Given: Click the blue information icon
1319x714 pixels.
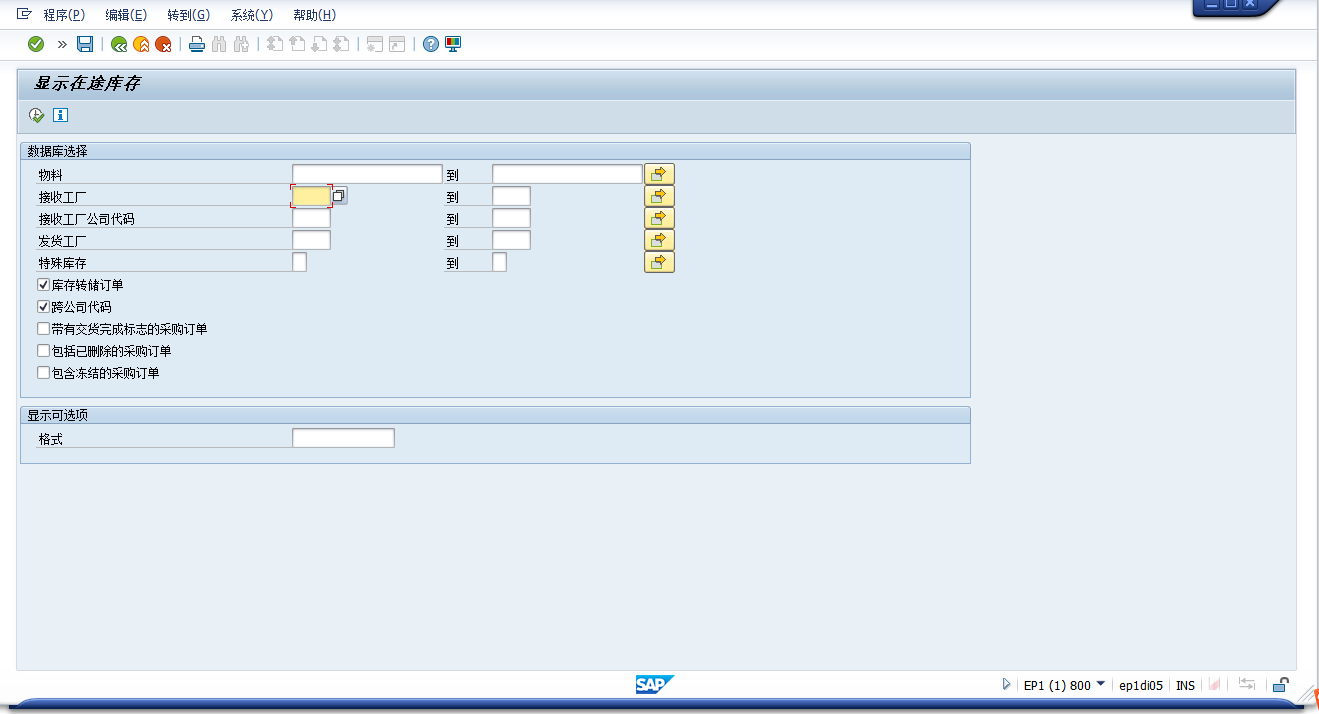Looking at the screenshot, I should (60, 115).
